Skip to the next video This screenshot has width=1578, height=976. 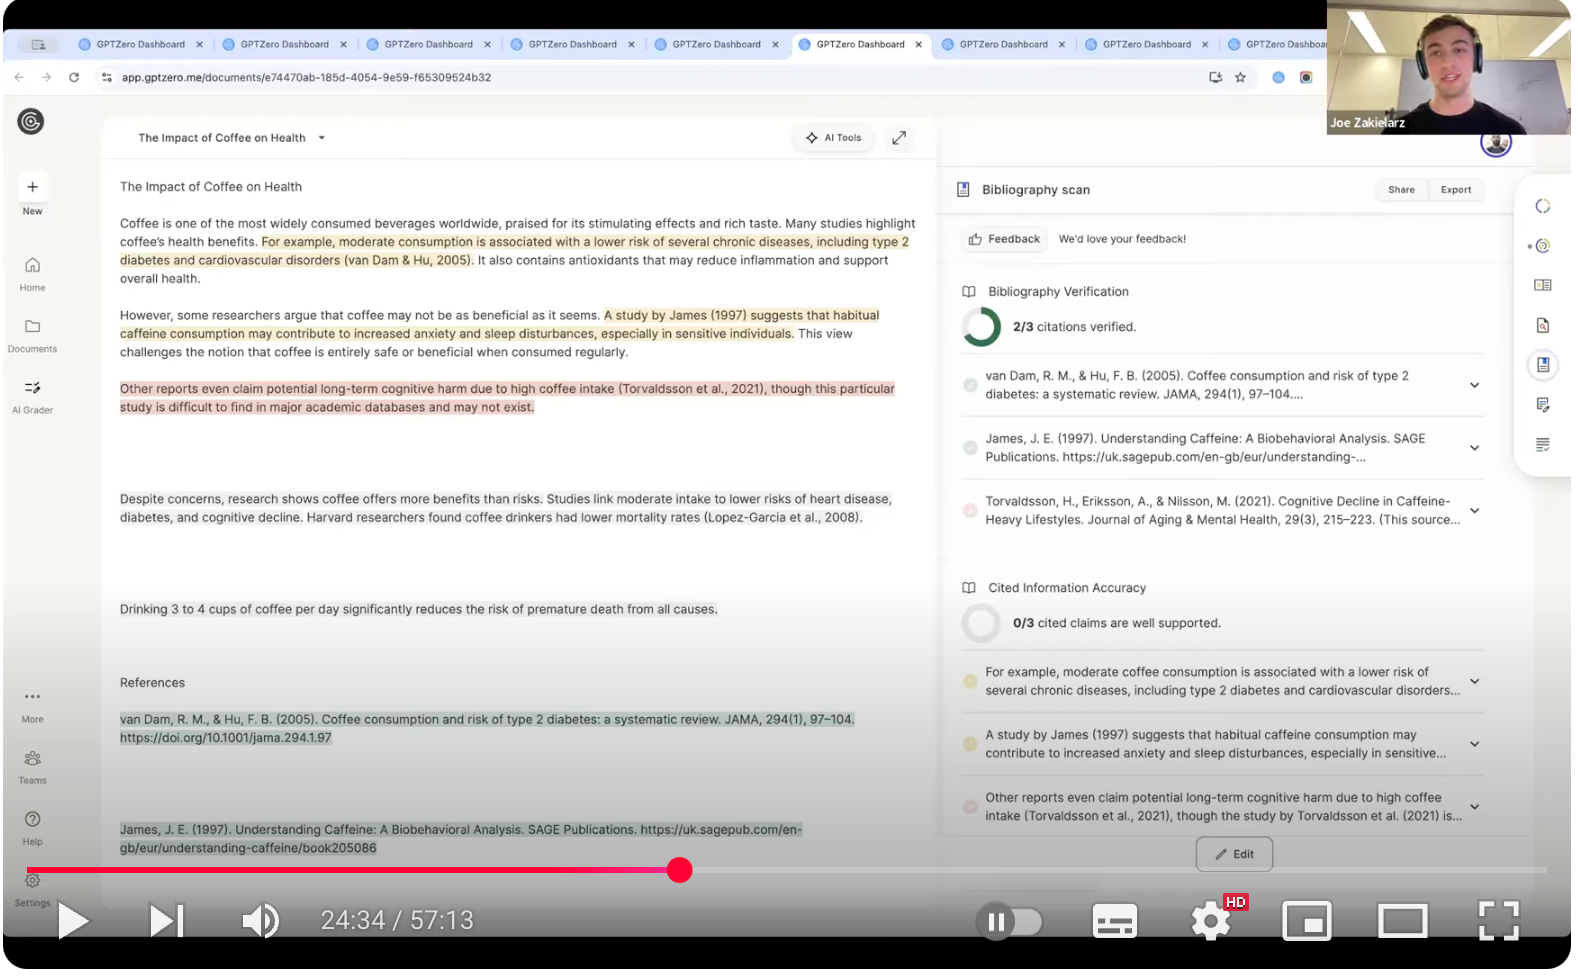[167, 921]
